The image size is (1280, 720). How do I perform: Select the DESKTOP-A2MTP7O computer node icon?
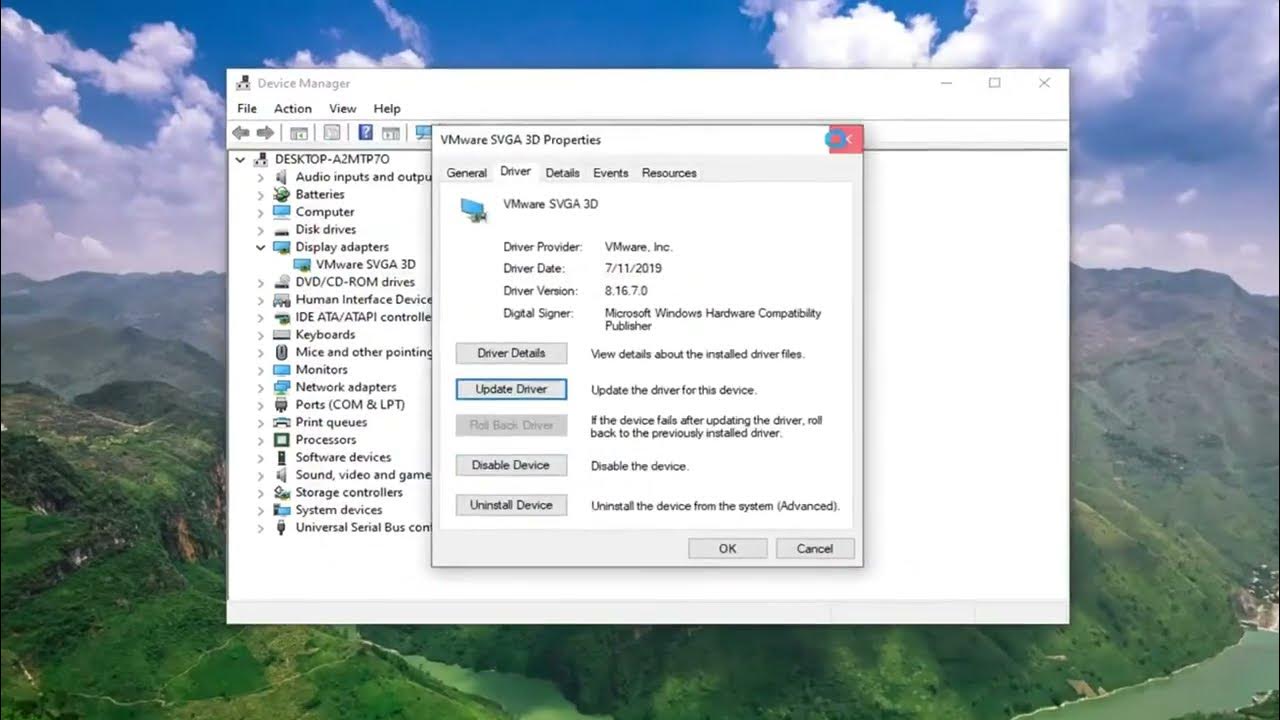pyautogui.click(x=263, y=159)
